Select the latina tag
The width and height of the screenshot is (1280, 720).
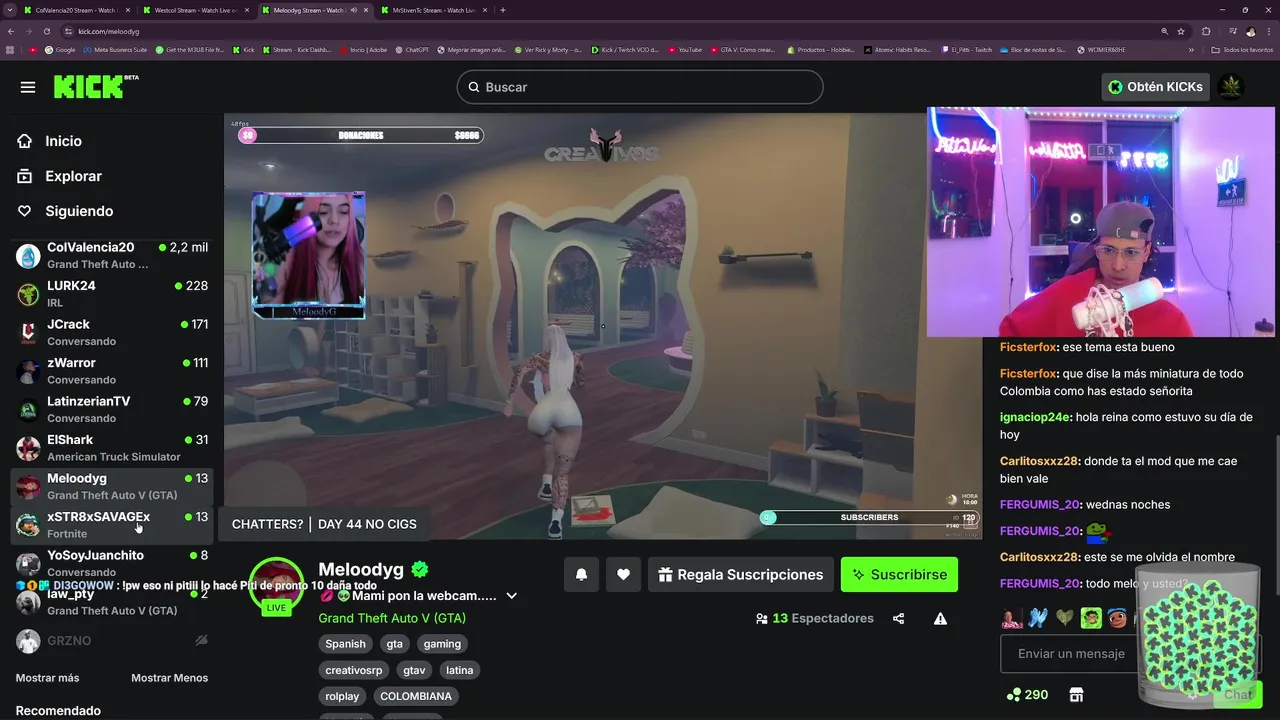pos(459,670)
